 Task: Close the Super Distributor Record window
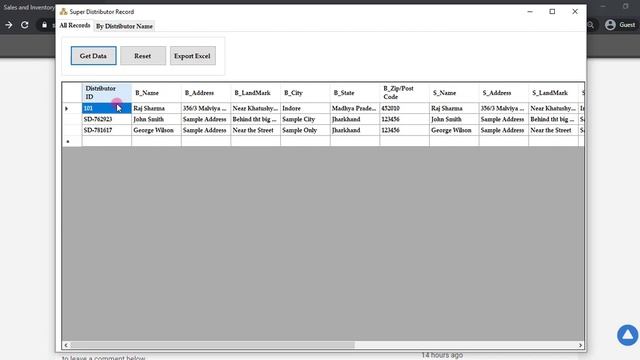pos(575,11)
